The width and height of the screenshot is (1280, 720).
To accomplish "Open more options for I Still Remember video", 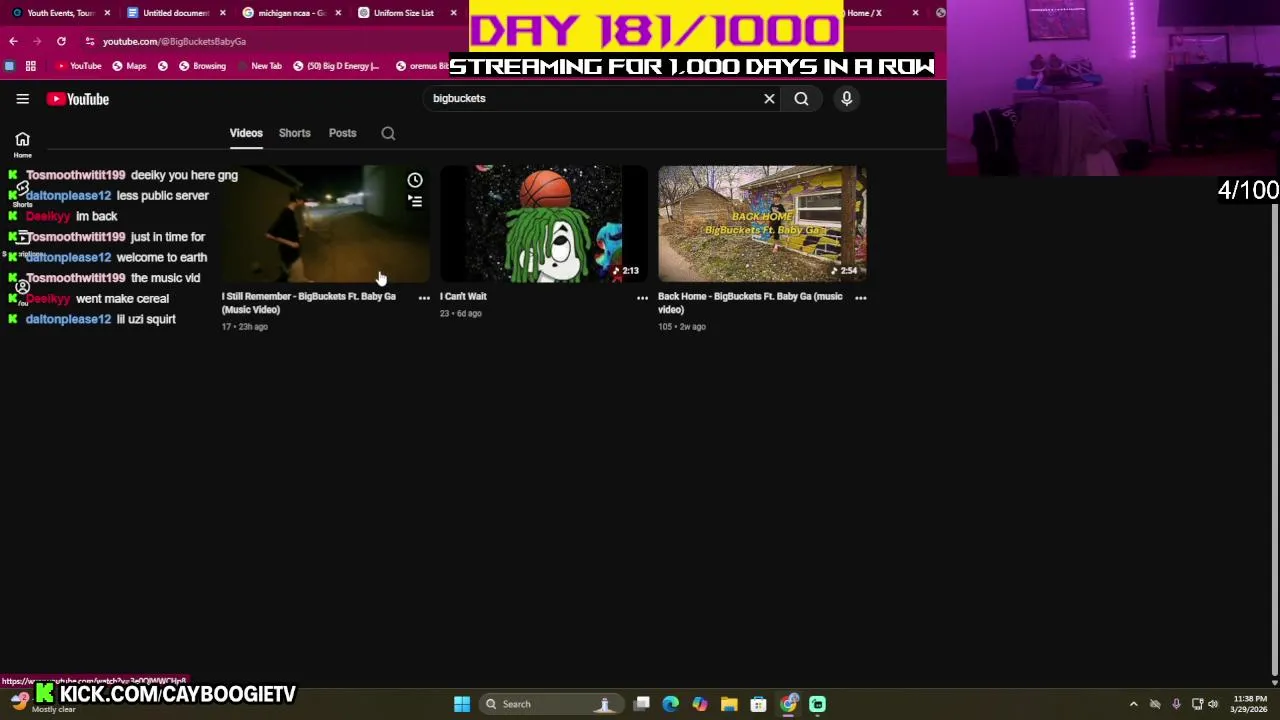I will (x=424, y=298).
